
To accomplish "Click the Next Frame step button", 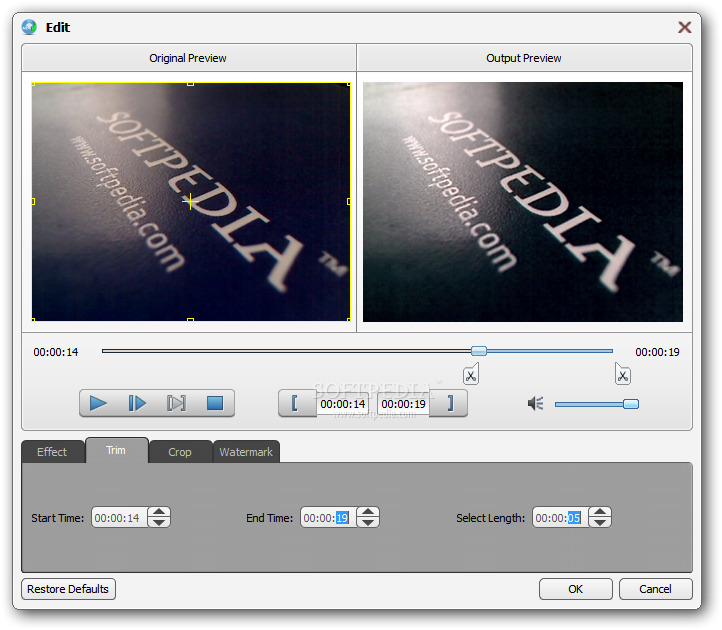I will click(x=137, y=403).
